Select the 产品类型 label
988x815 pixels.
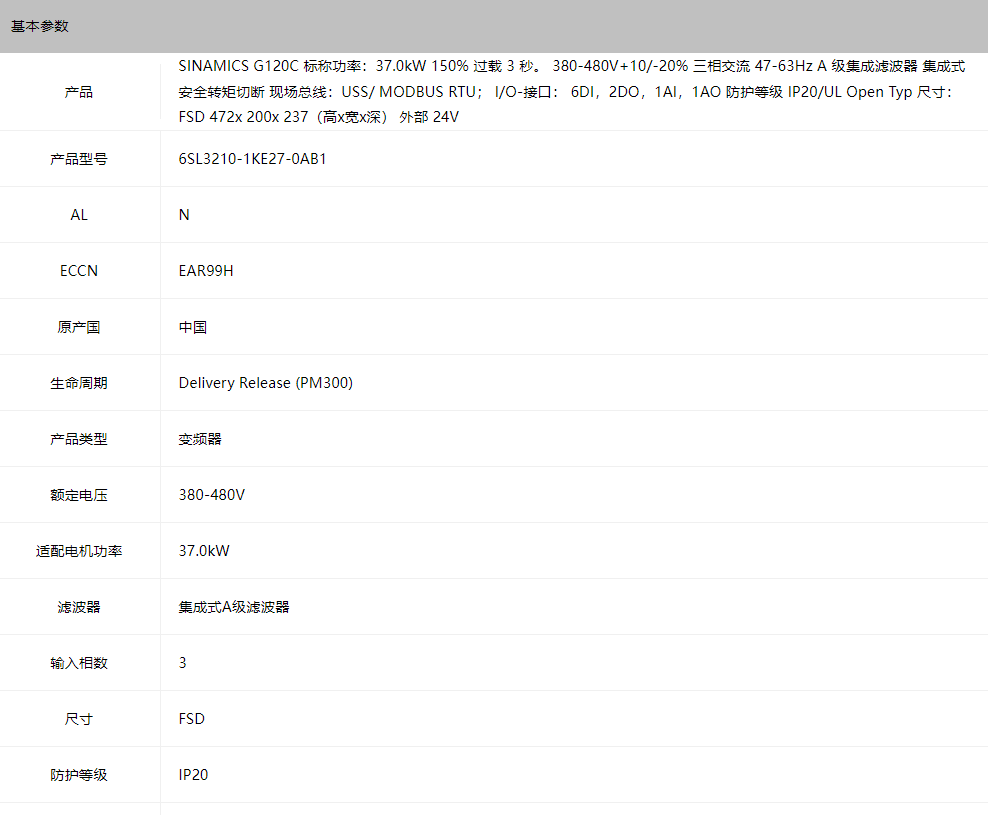coord(79,439)
